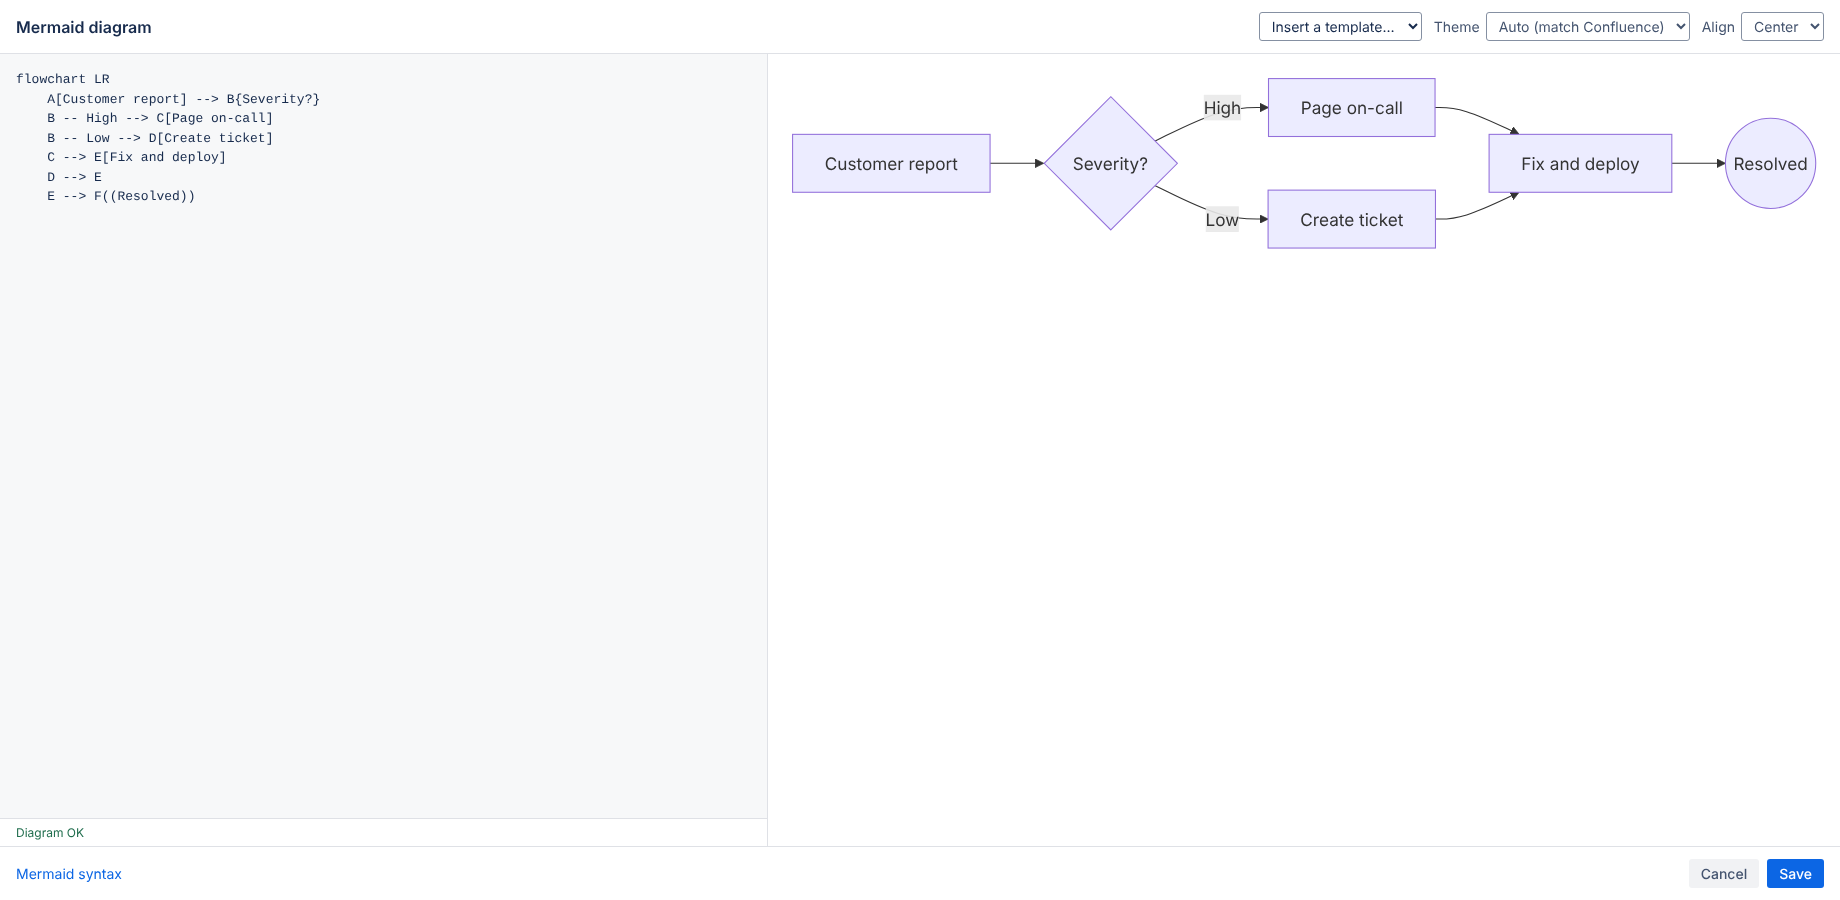The width and height of the screenshot is (1840, 900).
Task: Click the code line 'B -- High --> C[Page on-call]'
Action: [x=160, y=118]
